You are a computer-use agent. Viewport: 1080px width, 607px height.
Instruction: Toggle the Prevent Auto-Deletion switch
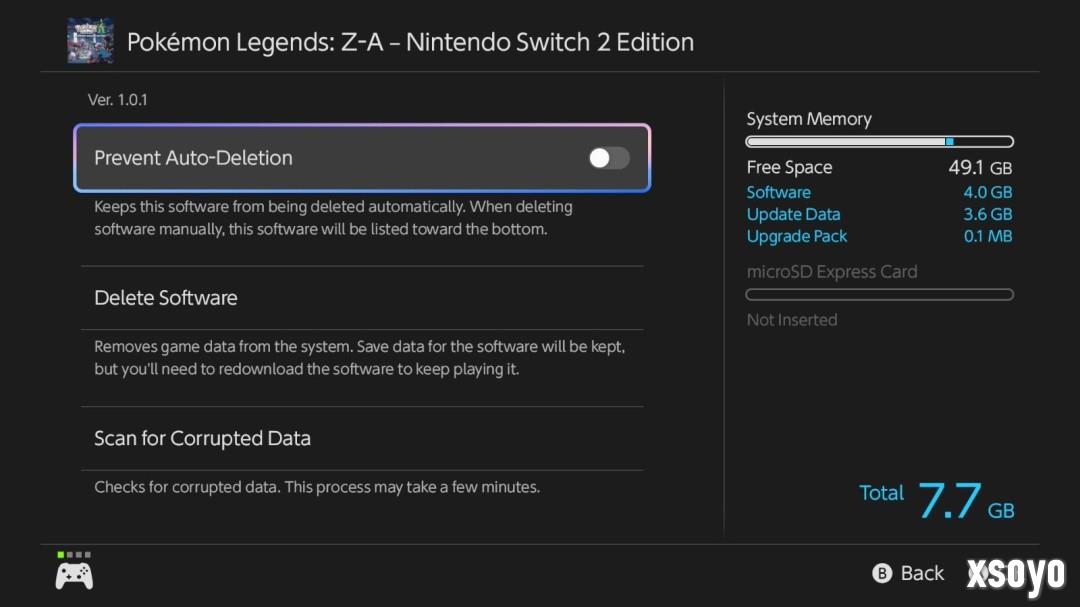tap(609, 158)
